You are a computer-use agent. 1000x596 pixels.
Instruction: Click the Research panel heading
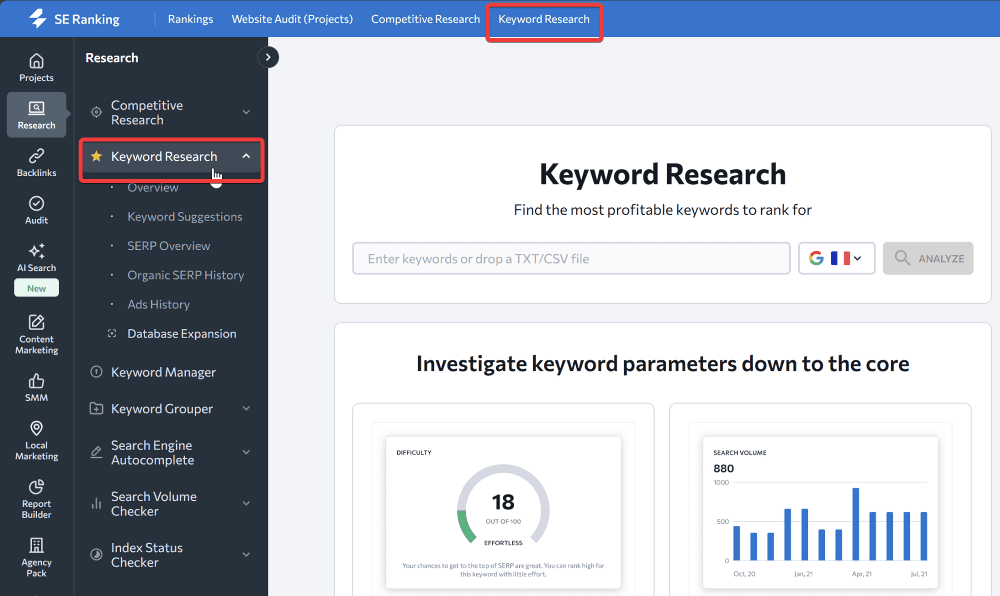click(x=112, y=57)
